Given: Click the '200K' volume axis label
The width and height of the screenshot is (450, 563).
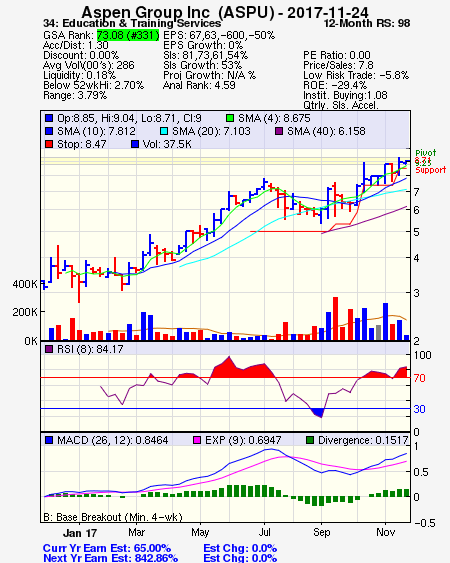Looking at the screenshot, I should click(25, 312).
